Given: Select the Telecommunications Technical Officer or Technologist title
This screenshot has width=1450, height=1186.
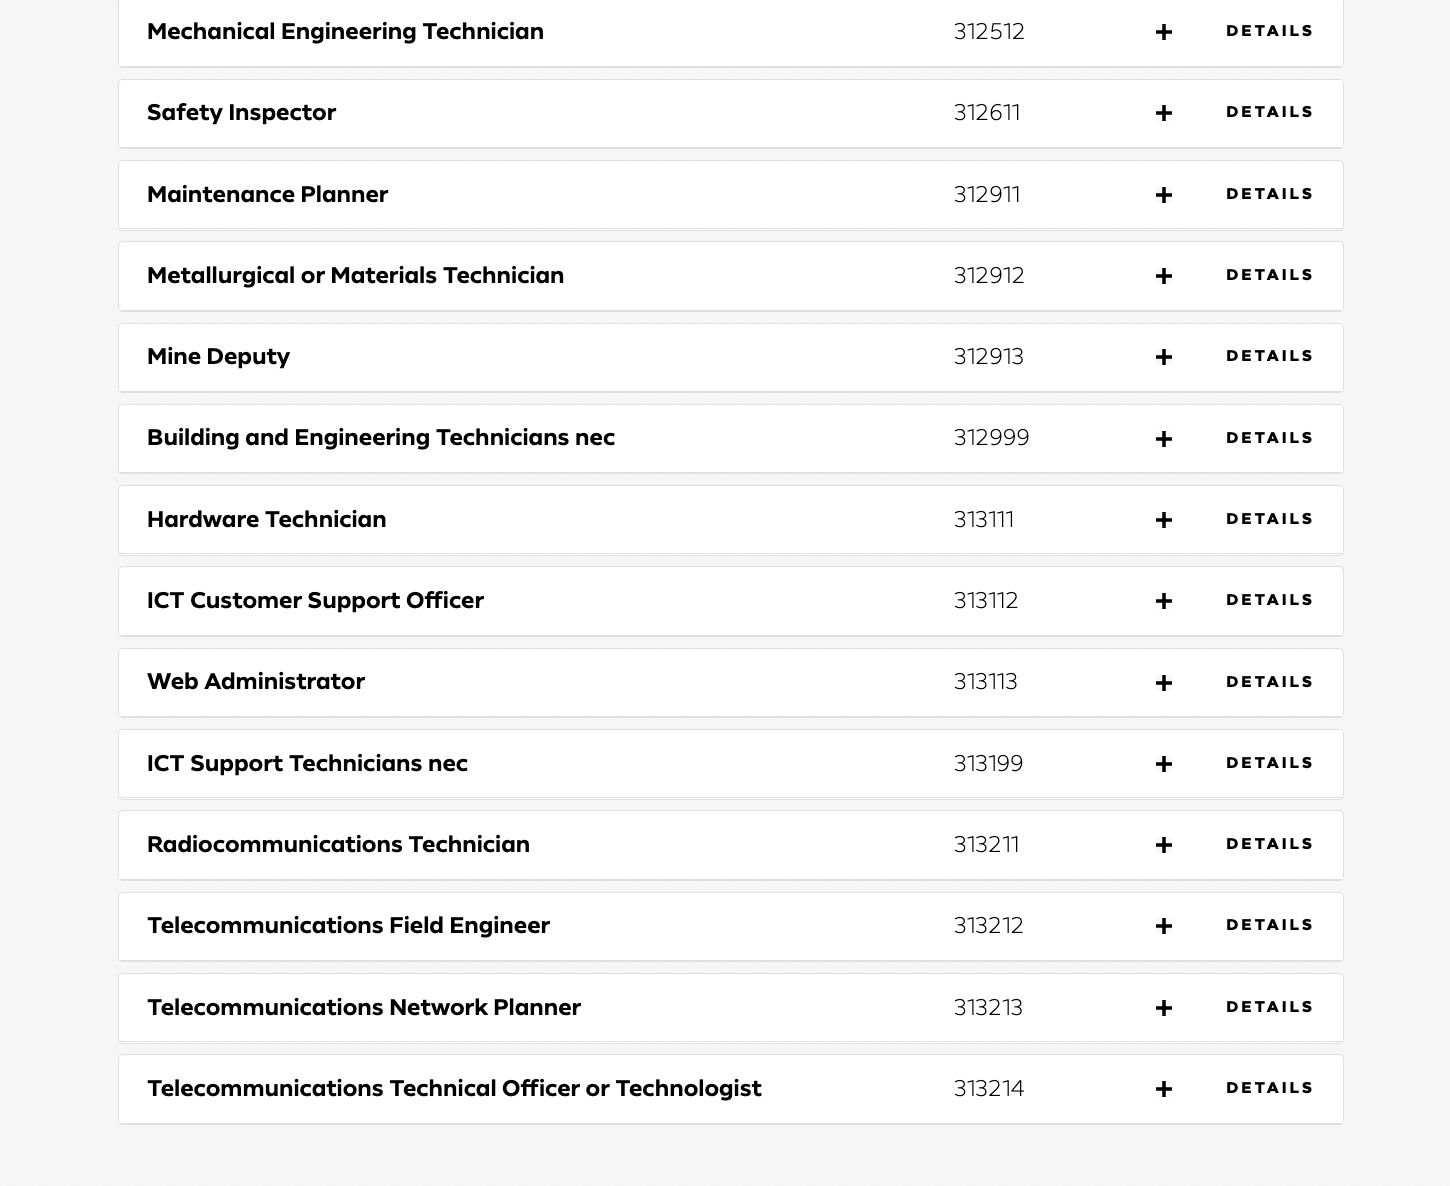Looking at the screenshot, I should (x=454, y=1088).
